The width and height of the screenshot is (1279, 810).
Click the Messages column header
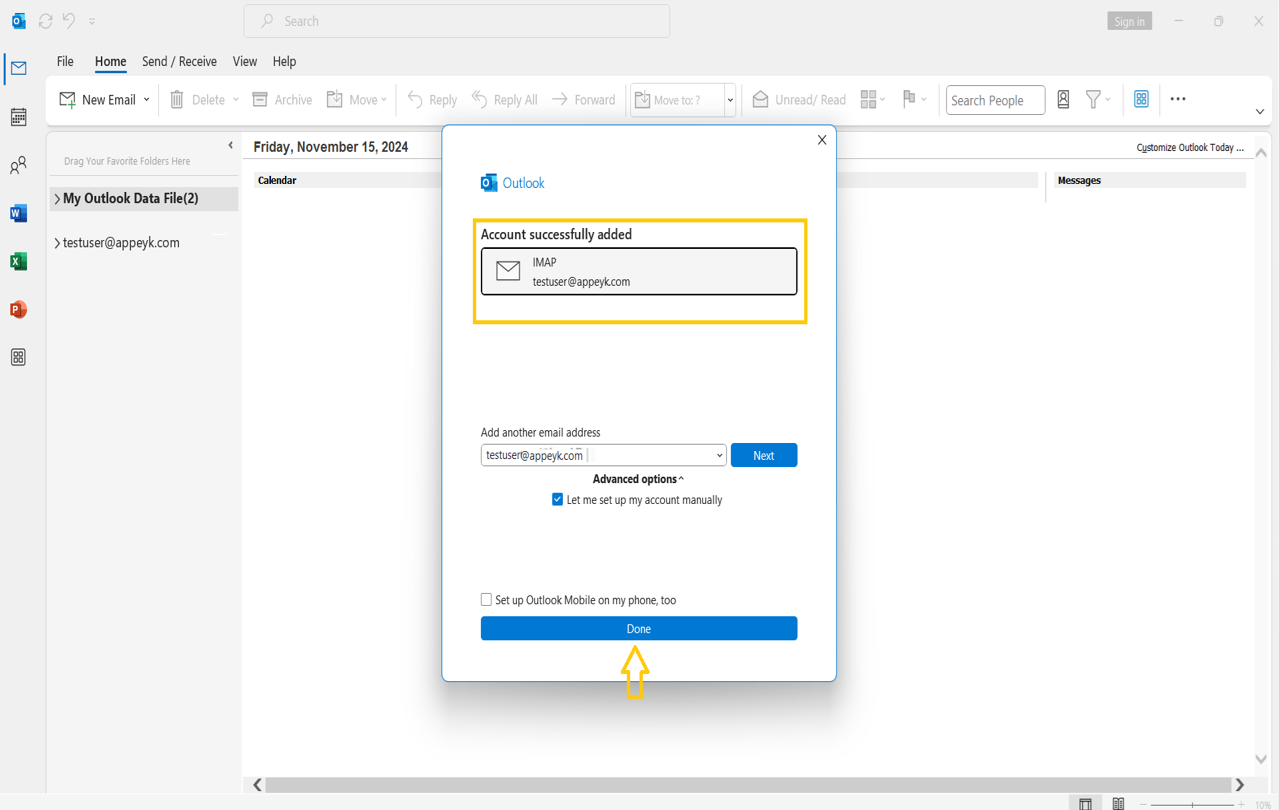pos(1079,180)
